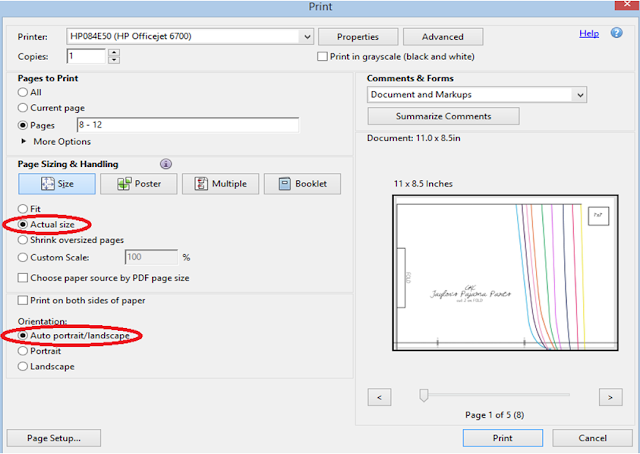Click the blue Help question mark icon
Viewport: 640px width, 454px height.
pyautogui.click(x=616, y=33)
